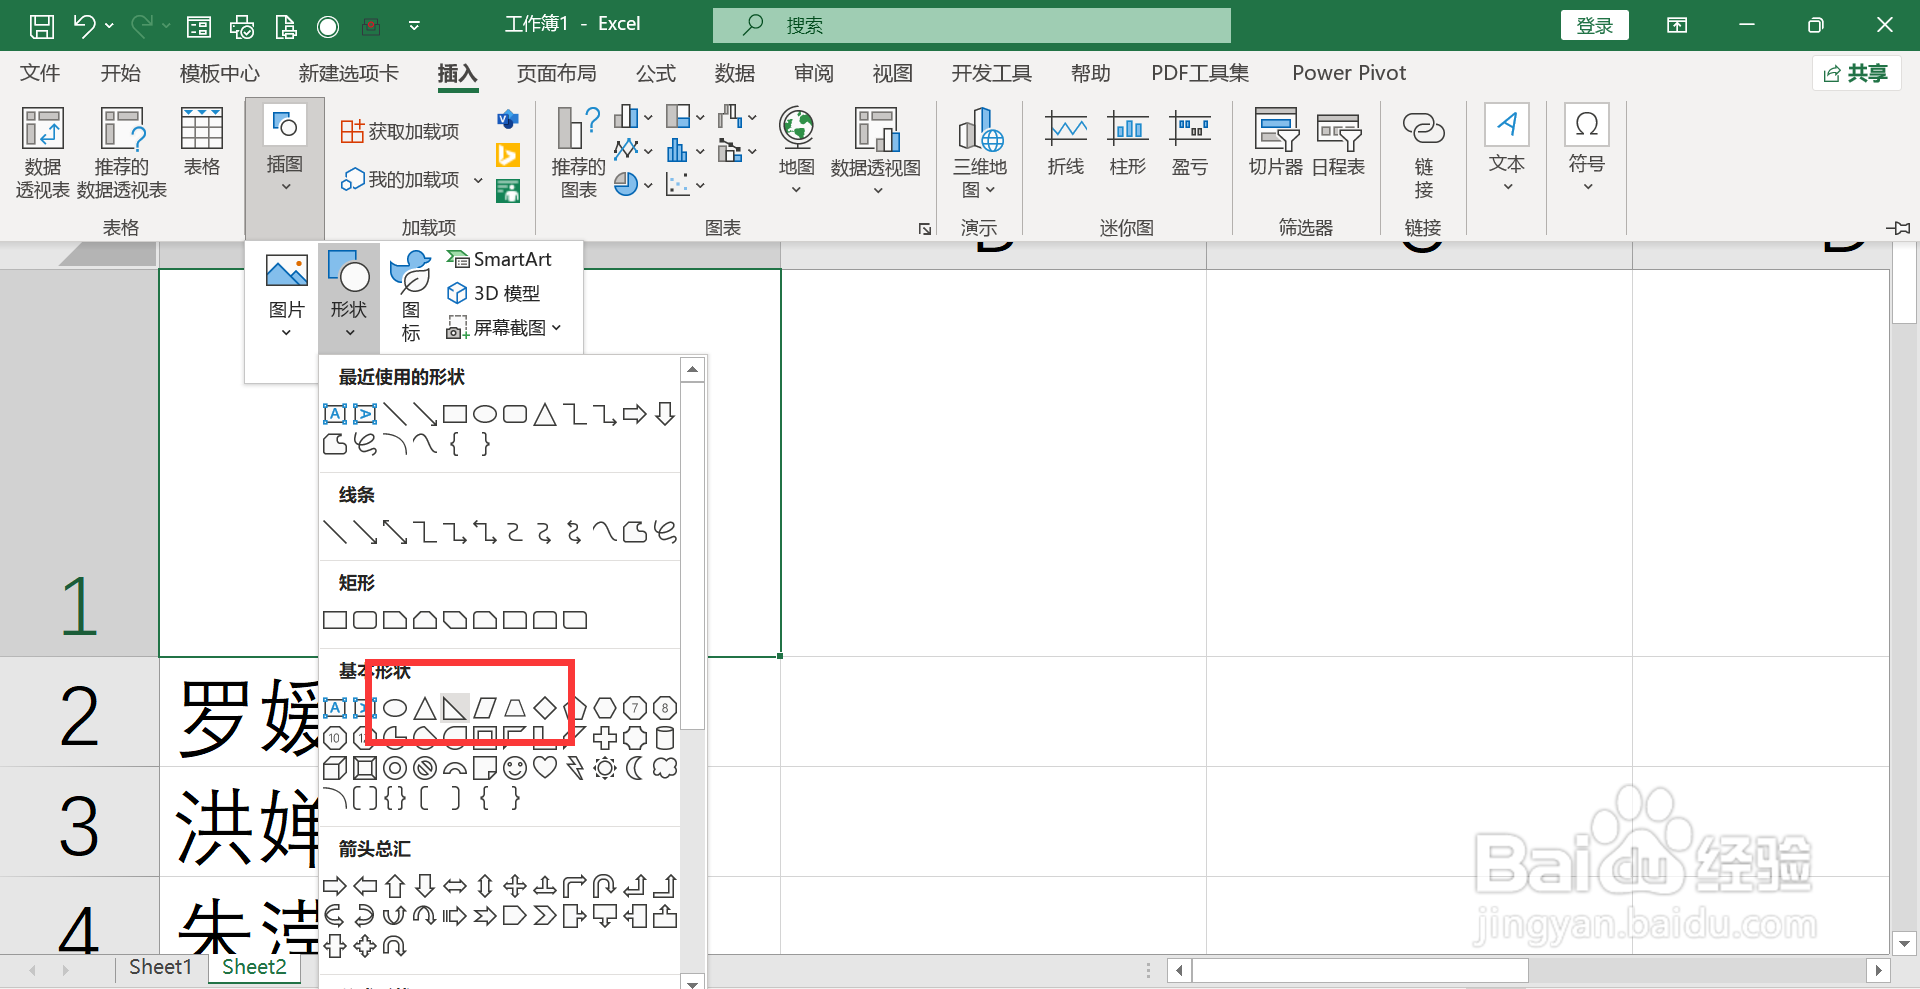
Task: Choose the heart shape
Action: (x=545, y=768)
